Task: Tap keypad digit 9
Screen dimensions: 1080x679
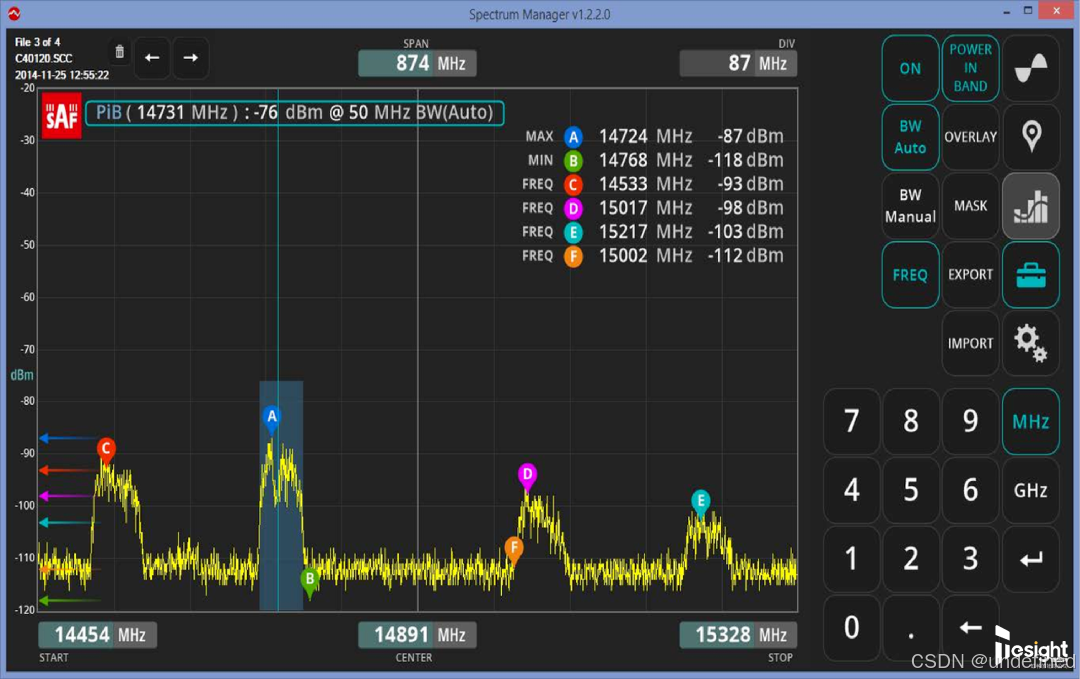Action: pos(970,421)
